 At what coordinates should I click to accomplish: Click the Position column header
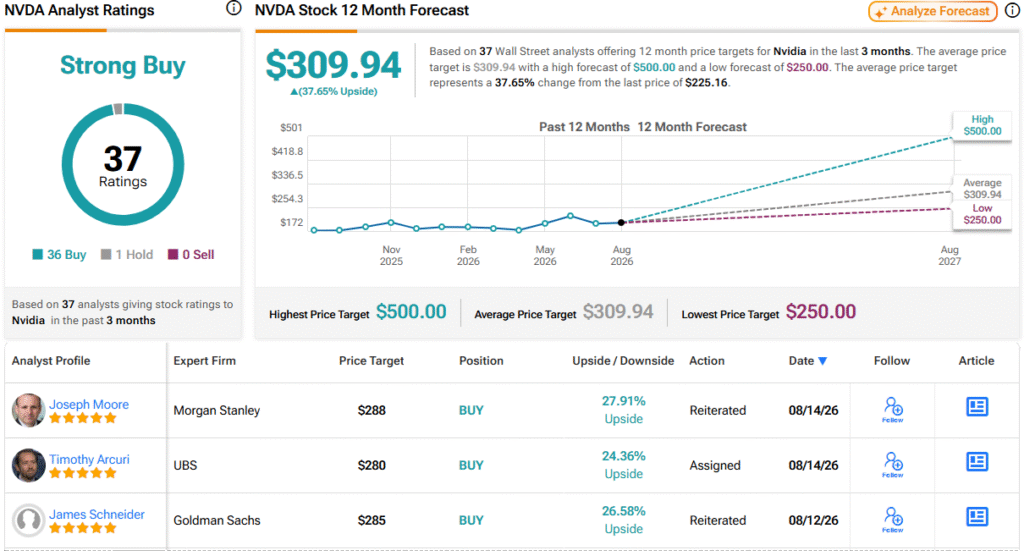[481, 361]
